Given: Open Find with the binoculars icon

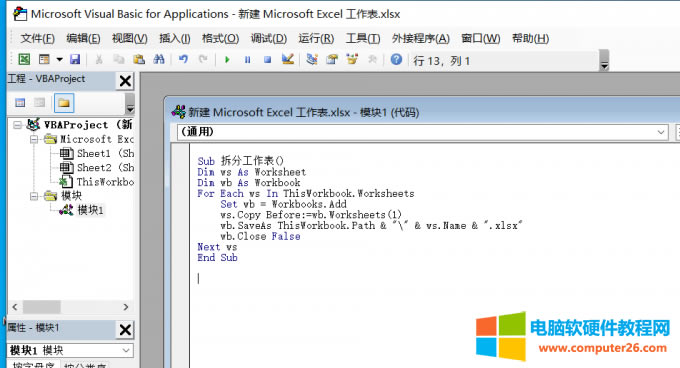Looking at the screenshot, I should tap(159, 59).
